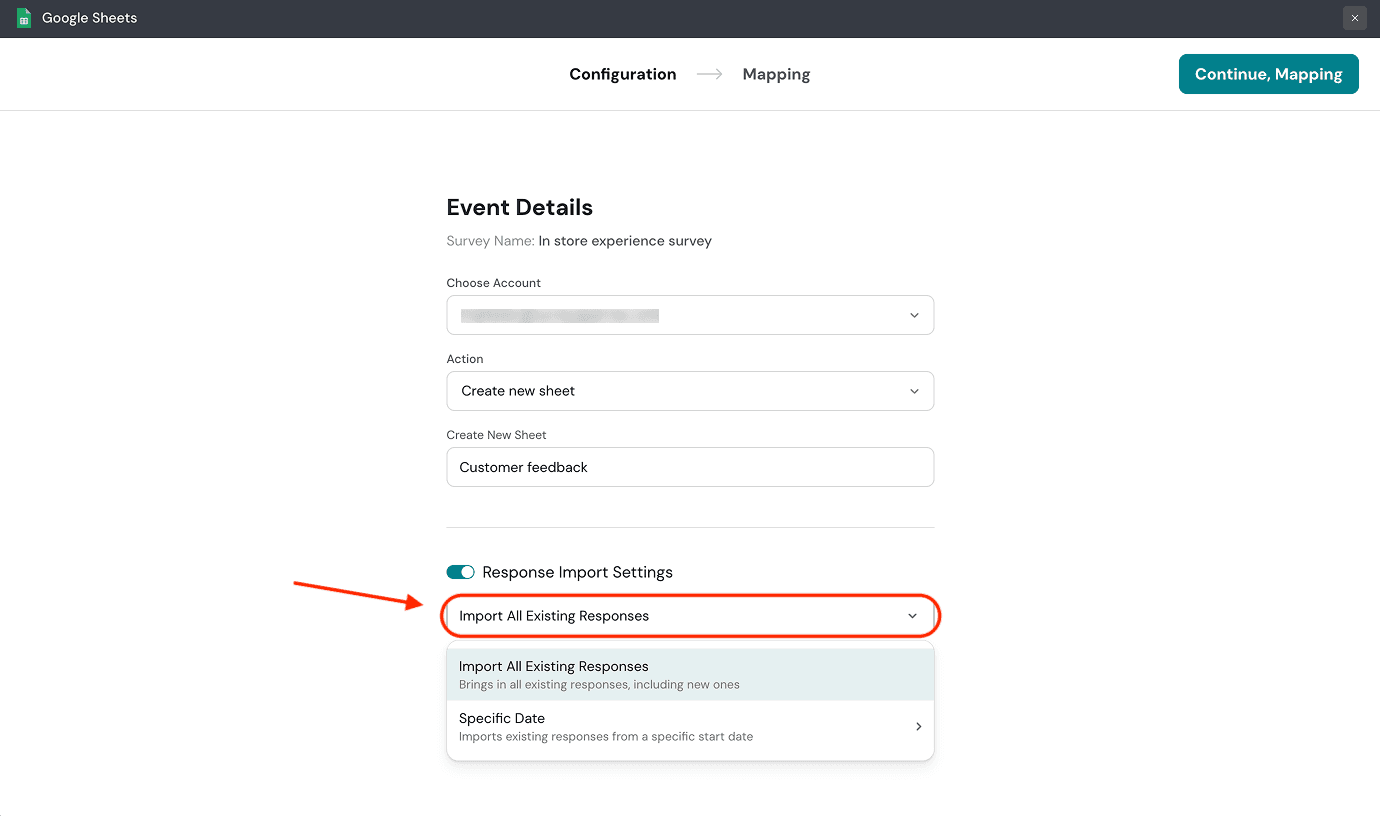Click the Google Sheets logo icon

click(24, 18)
